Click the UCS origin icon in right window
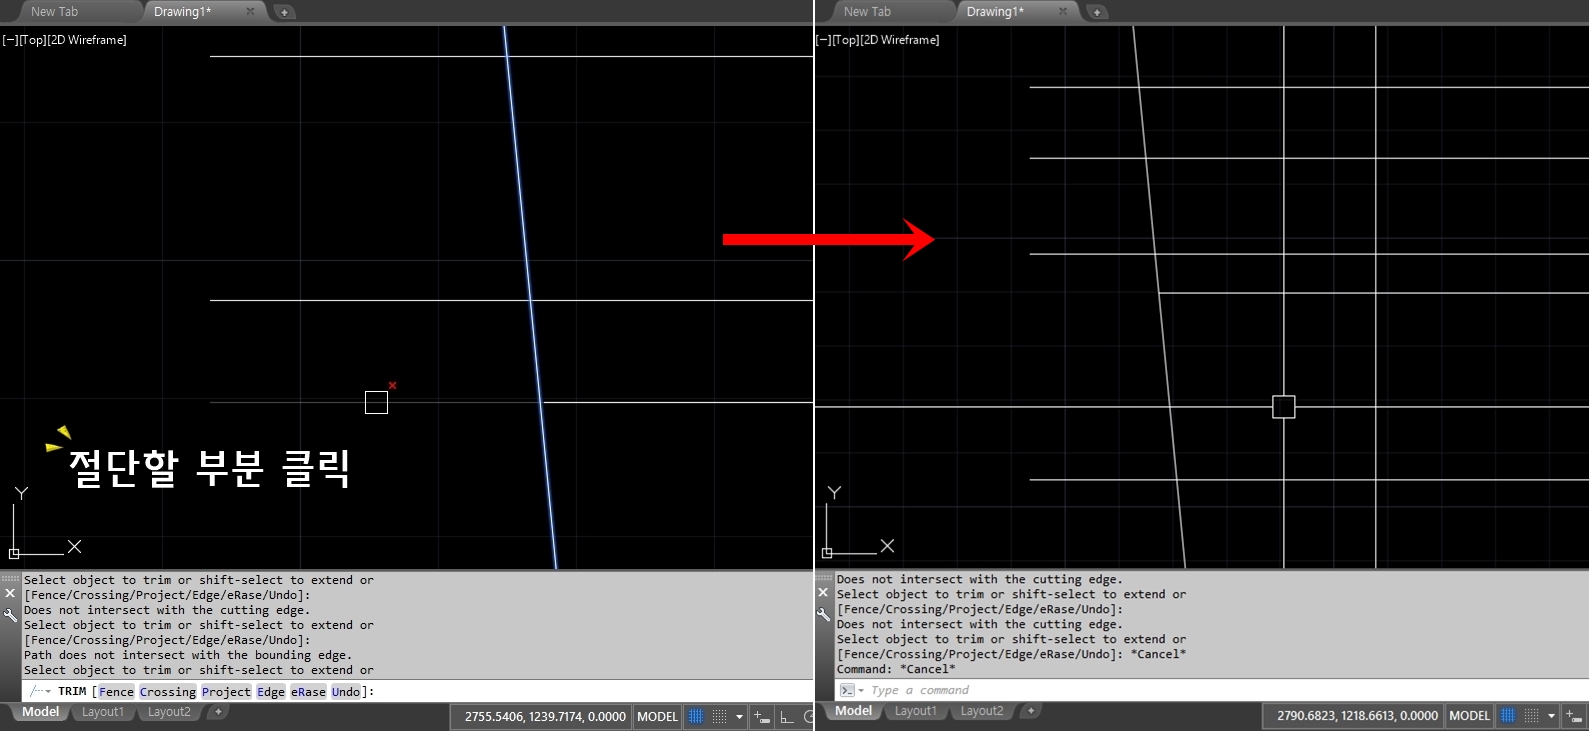This screenshot has width=1589, height=731. pos(827,553)
